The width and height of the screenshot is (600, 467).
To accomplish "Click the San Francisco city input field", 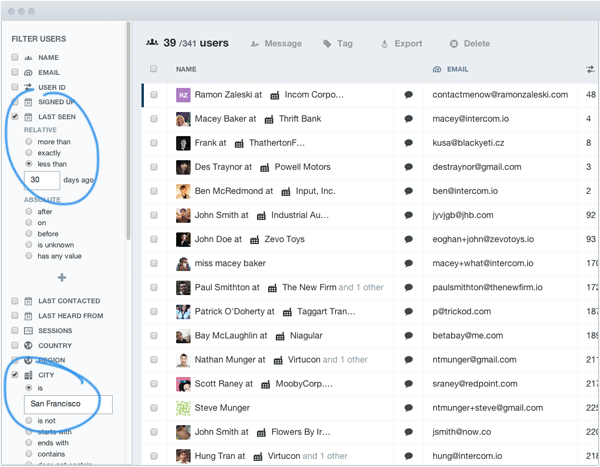I will 68,404.
